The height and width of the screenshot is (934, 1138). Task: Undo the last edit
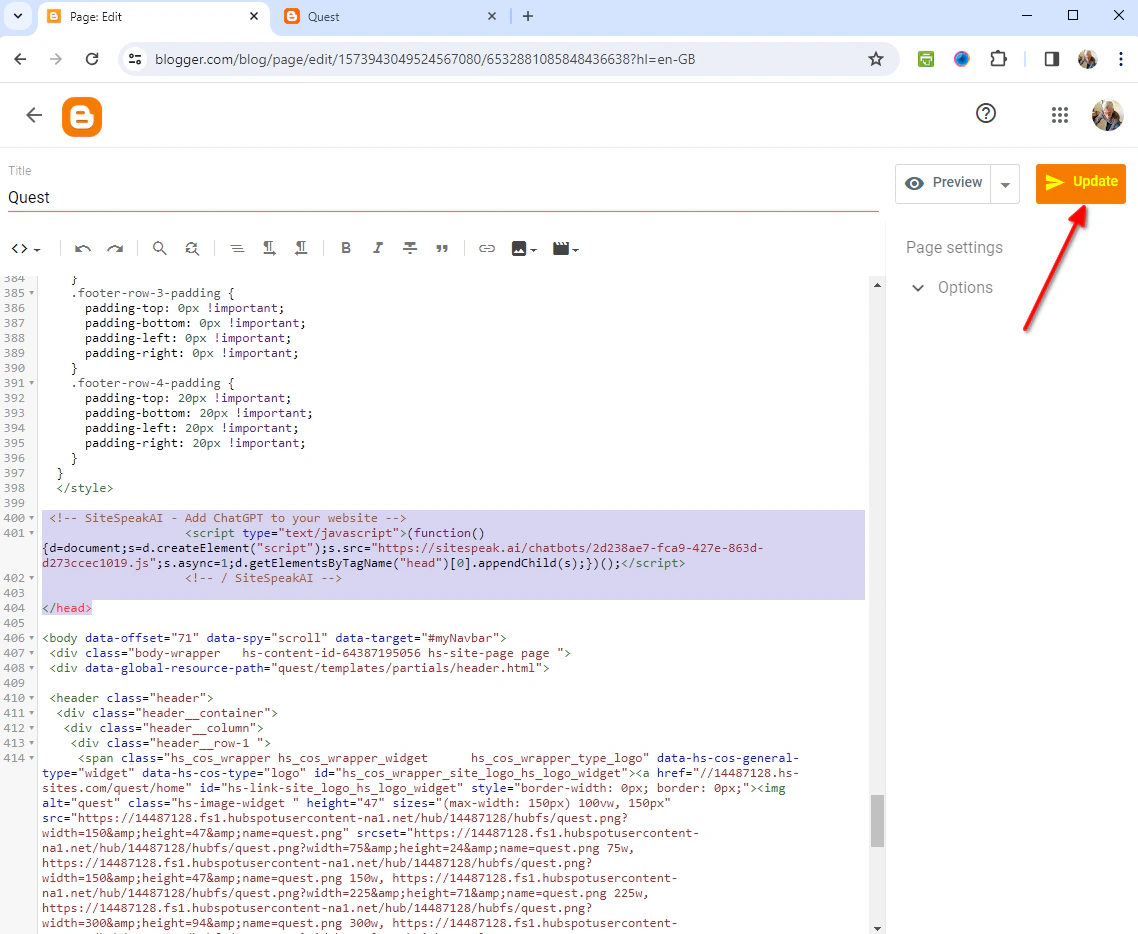click(83, 248)
